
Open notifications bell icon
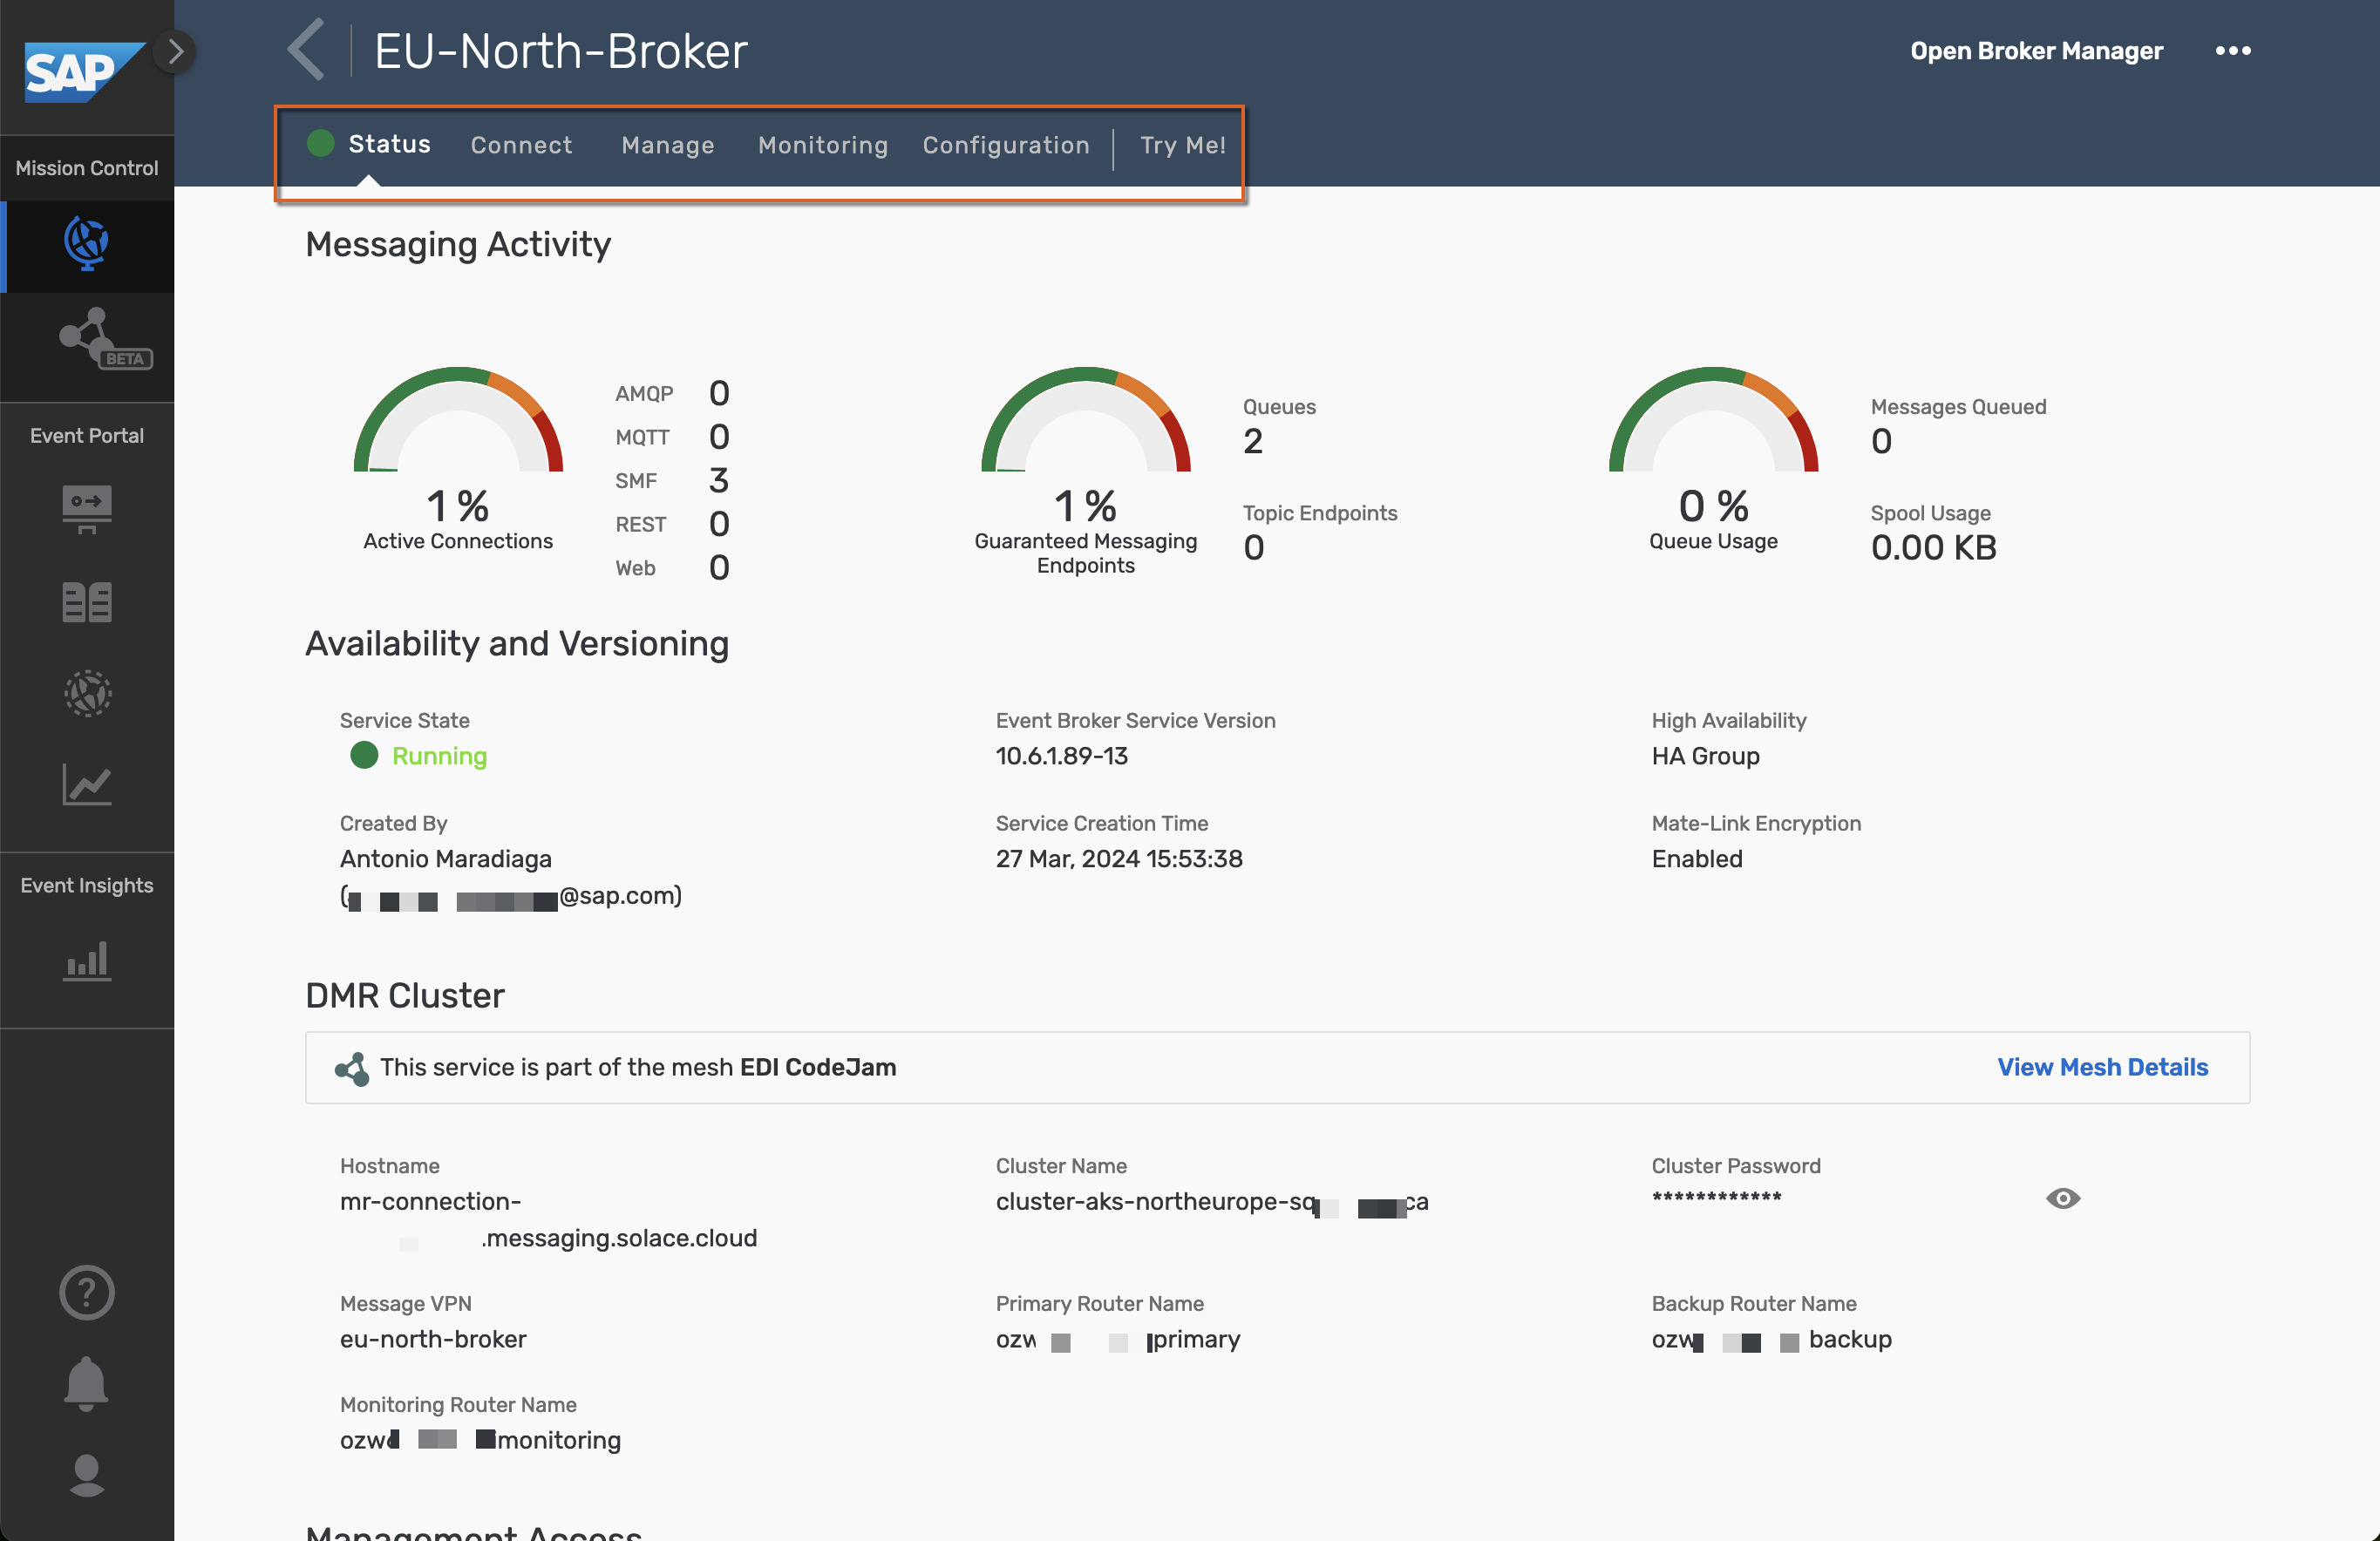point(87,1384)
